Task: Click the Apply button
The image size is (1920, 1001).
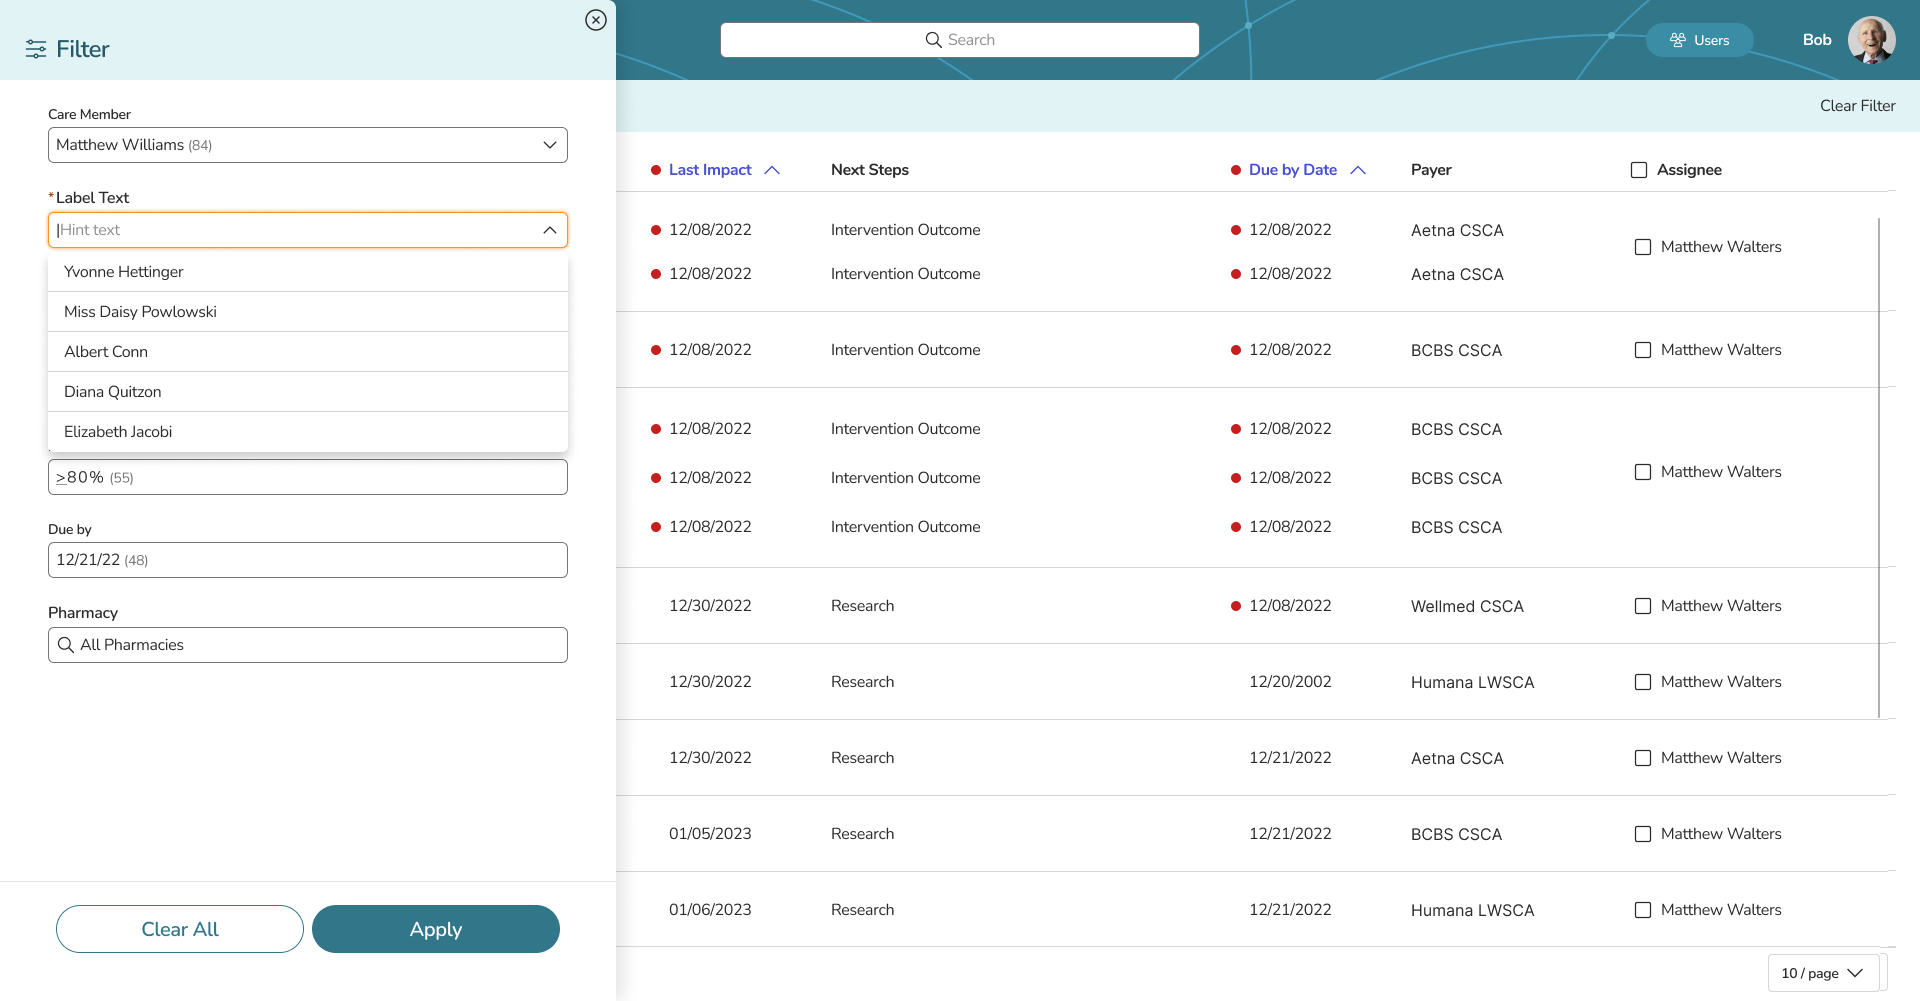Action: (436, 929)
